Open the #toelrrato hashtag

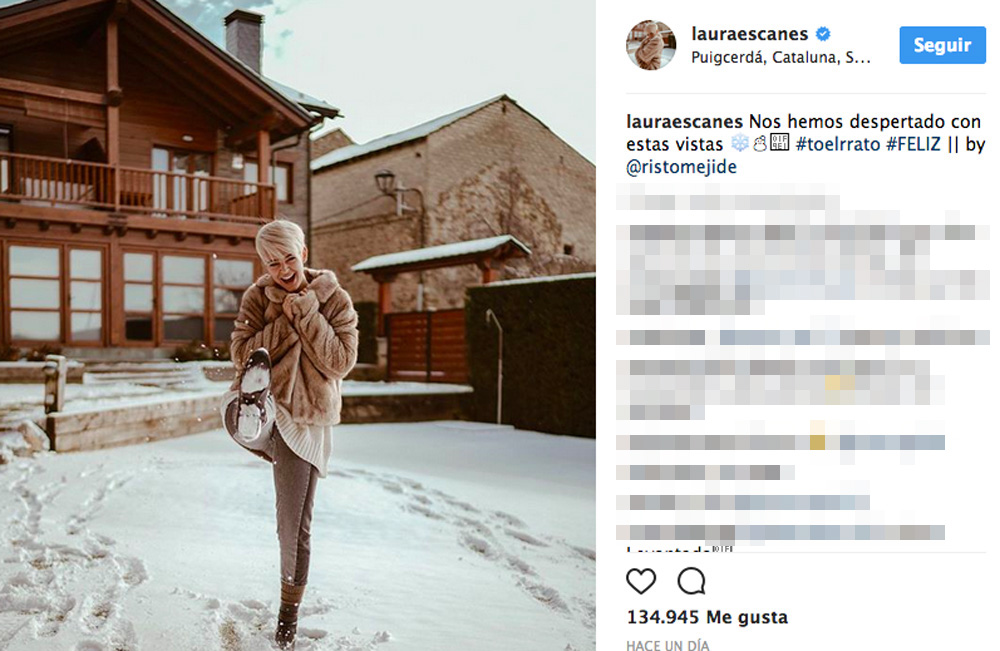pos(838,145)
